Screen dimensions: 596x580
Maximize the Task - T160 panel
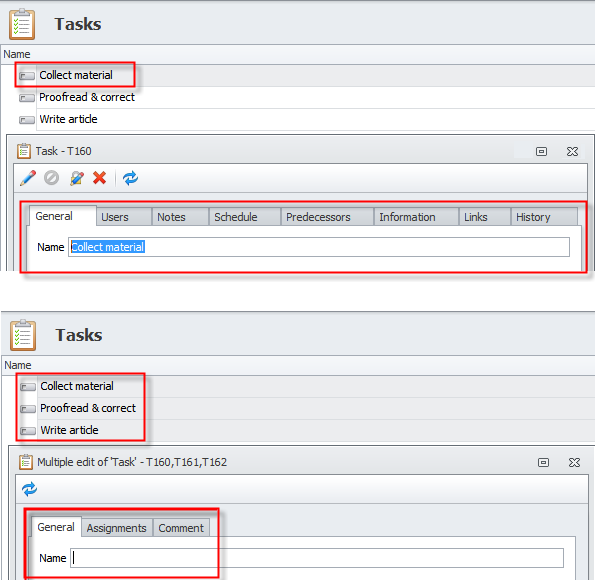pos(541,152)
